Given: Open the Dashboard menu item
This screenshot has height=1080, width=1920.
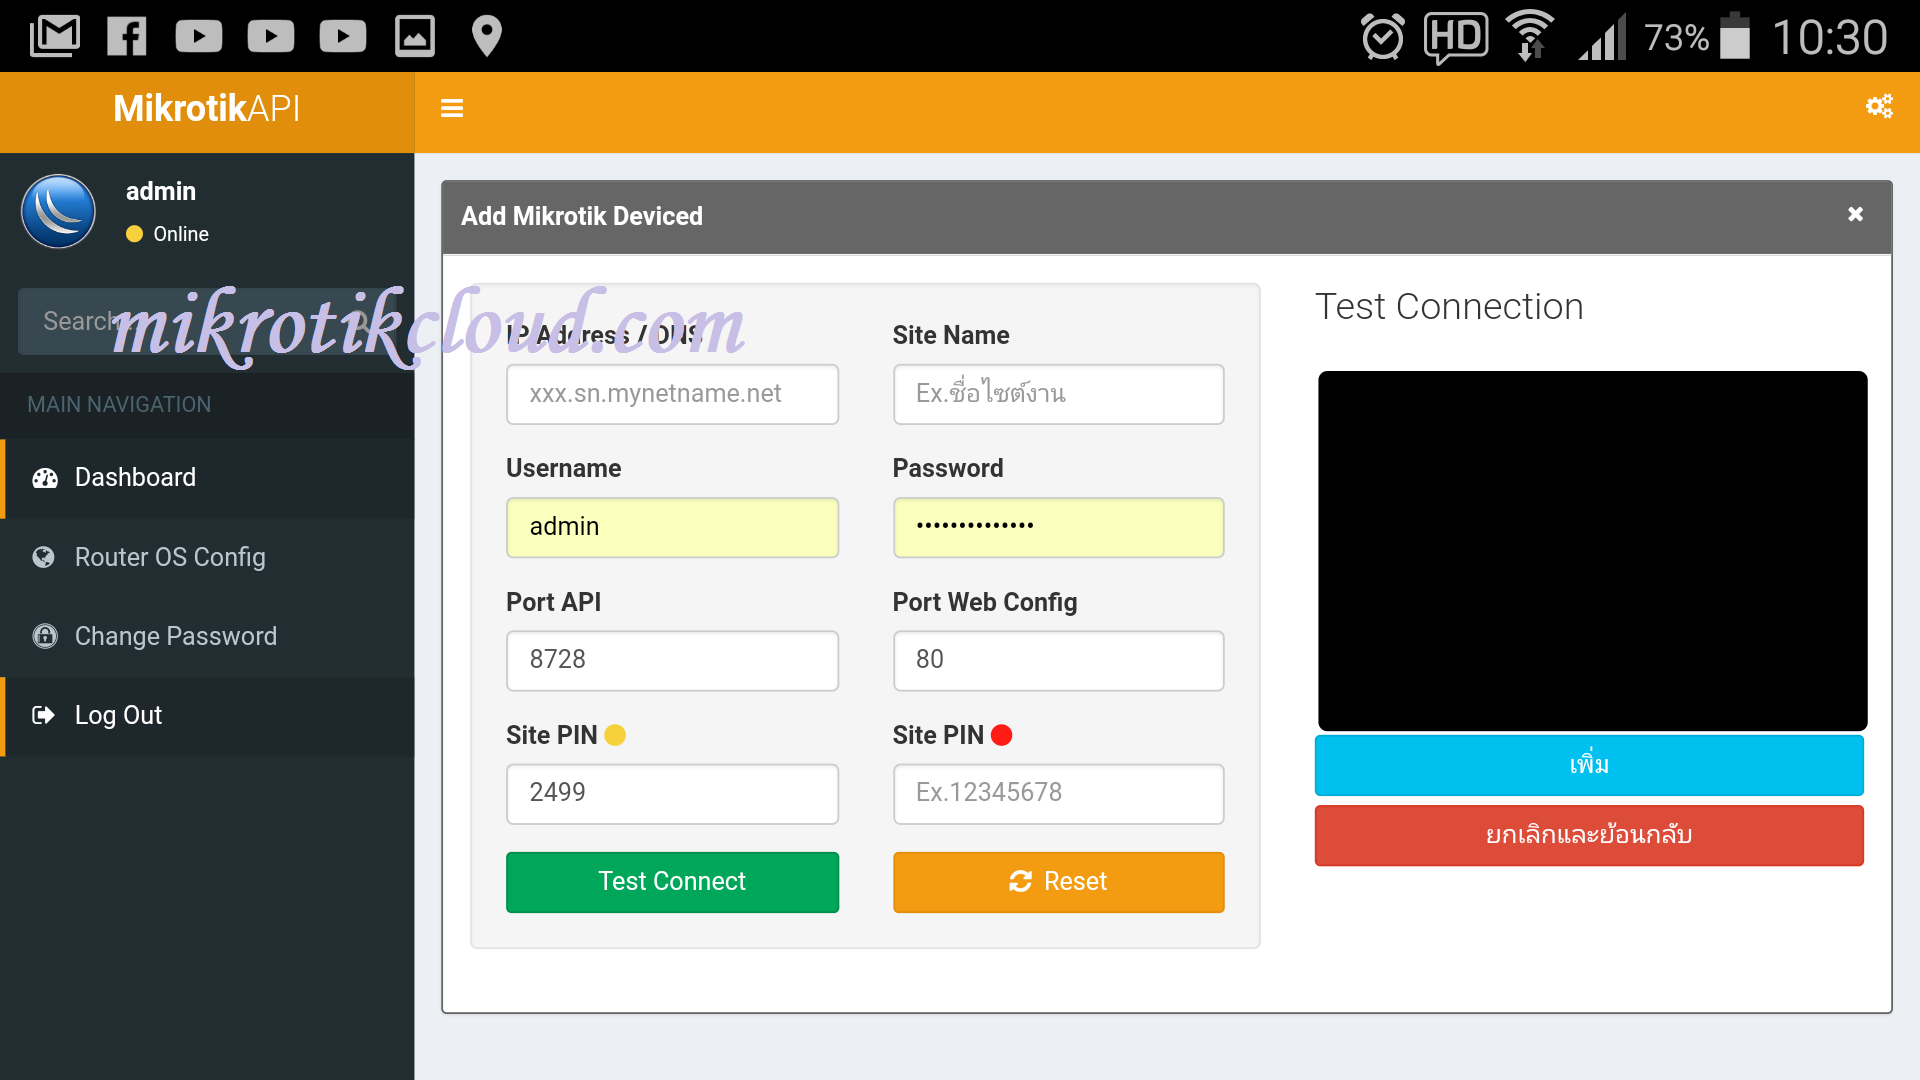Looking at the screenshot, I should click(207, 478).
